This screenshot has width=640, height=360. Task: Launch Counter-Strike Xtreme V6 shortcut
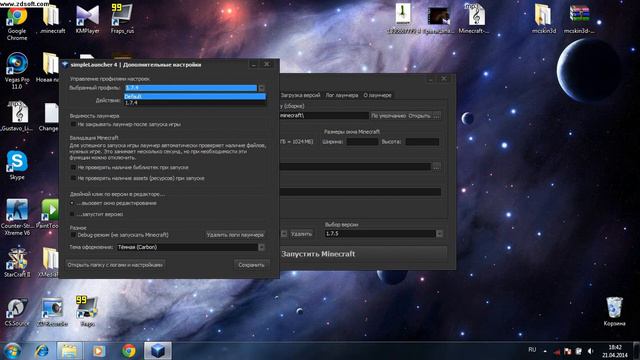click(x=17, y=216)
